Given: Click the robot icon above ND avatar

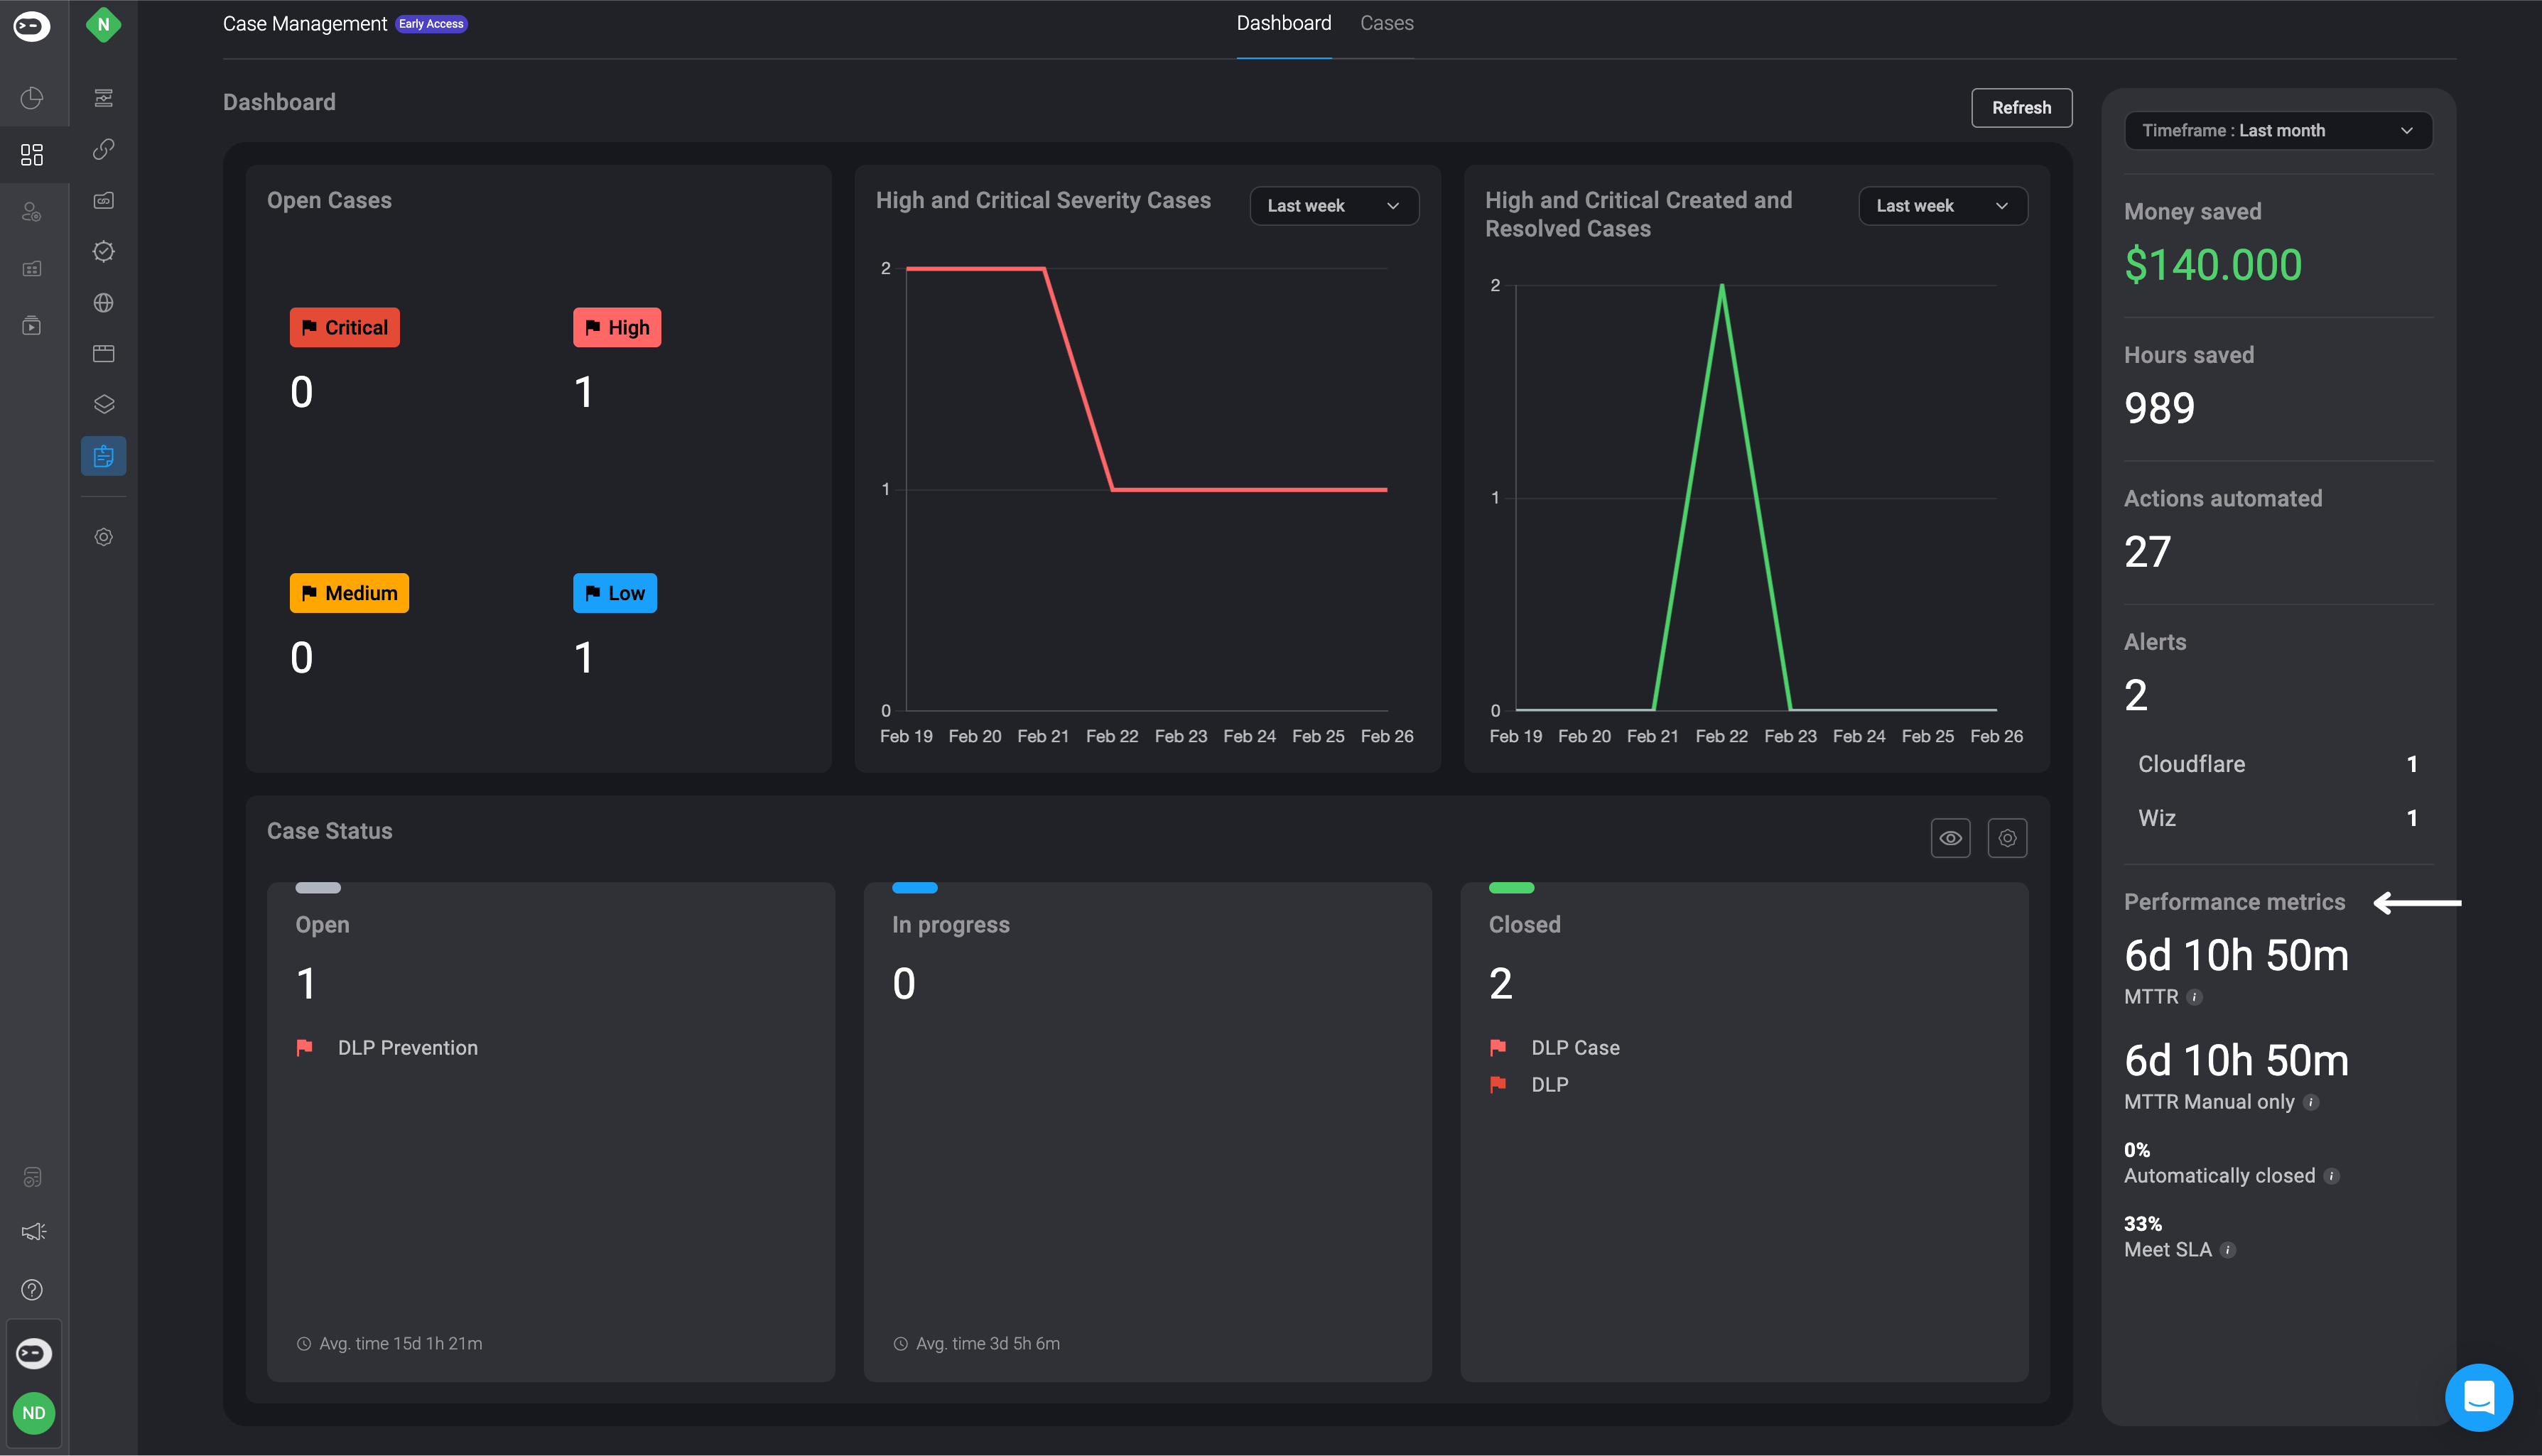Looking at the screenshot, I should [33, 1353].
